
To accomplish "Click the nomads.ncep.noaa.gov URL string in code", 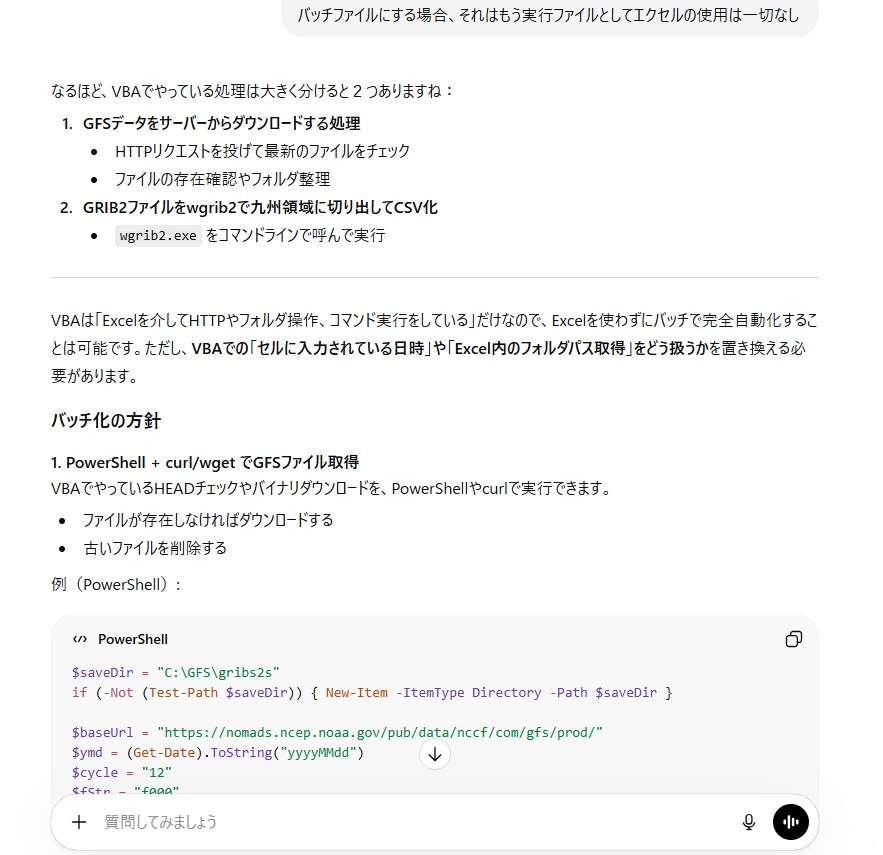I will click(380, 732).
